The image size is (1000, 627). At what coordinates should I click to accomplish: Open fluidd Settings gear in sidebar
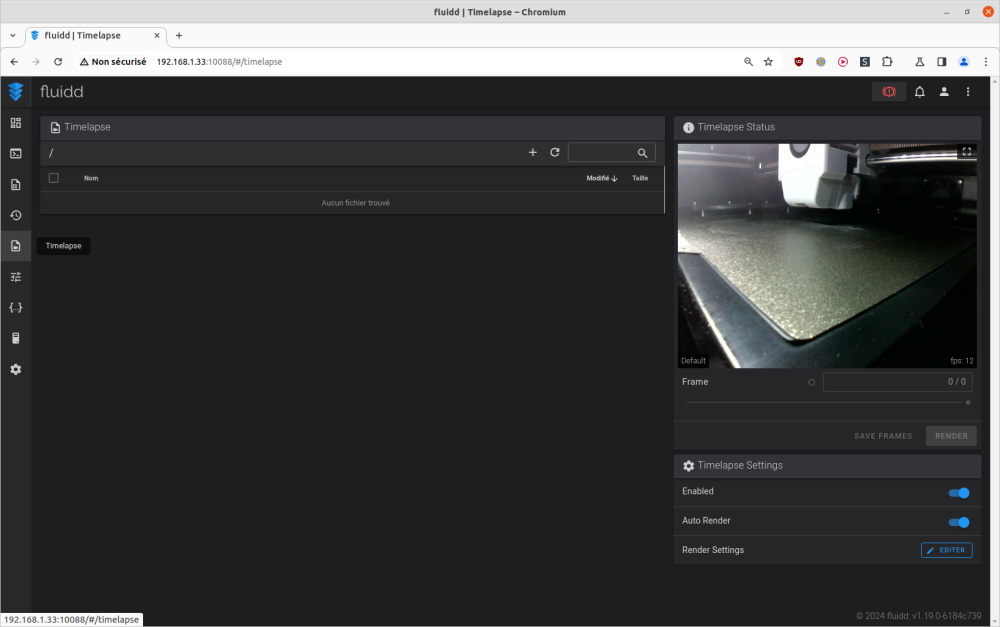(x=16, y=369)
